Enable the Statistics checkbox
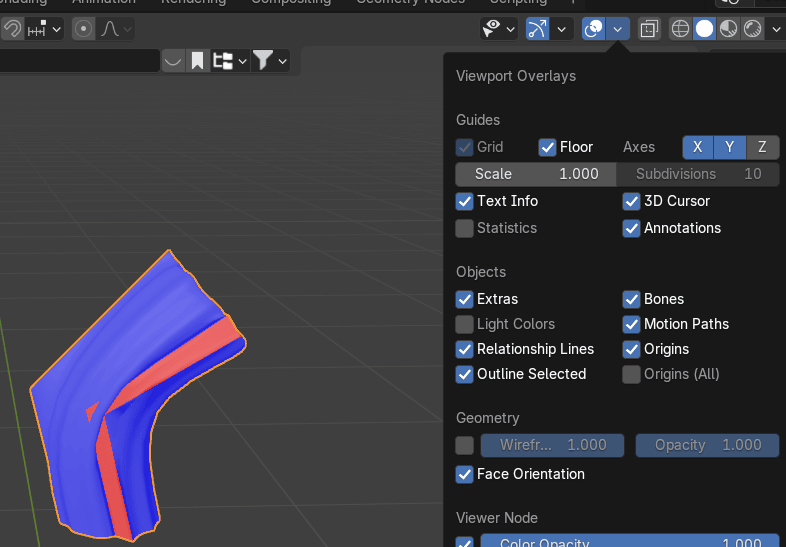This screenshot has height=547, width=786. coord(464,228)
